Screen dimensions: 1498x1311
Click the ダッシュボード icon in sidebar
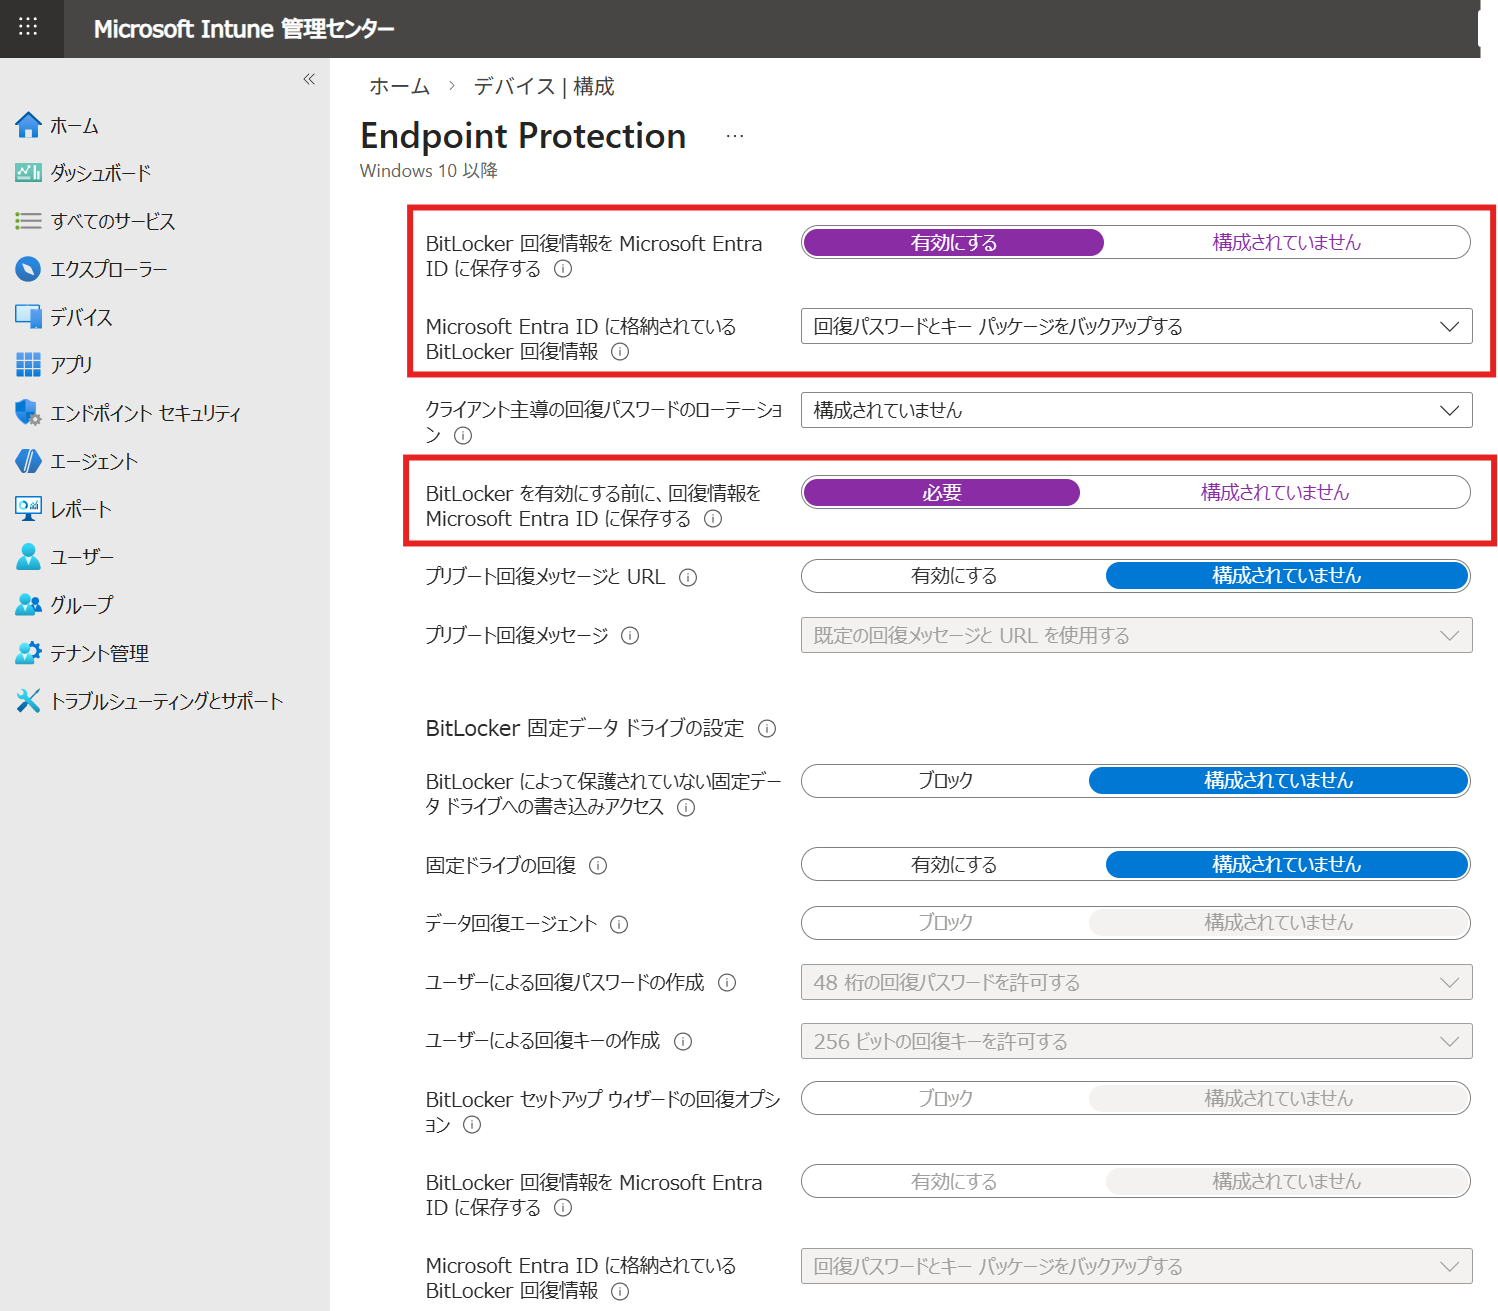point(28,173)
